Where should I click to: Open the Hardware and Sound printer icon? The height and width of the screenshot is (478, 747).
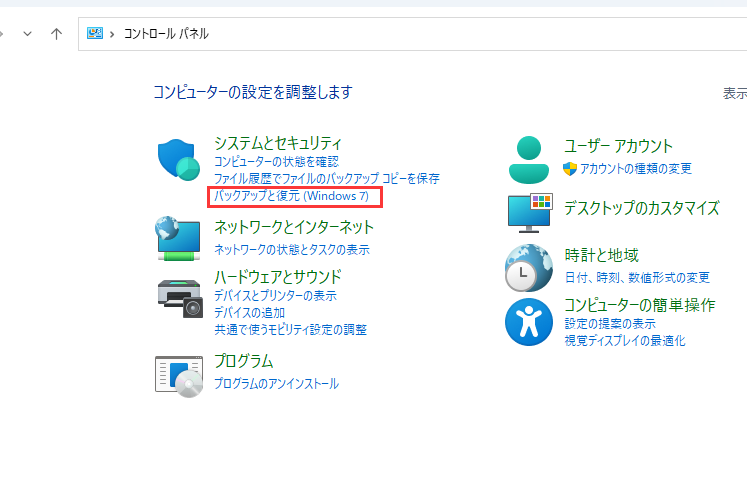180,298
